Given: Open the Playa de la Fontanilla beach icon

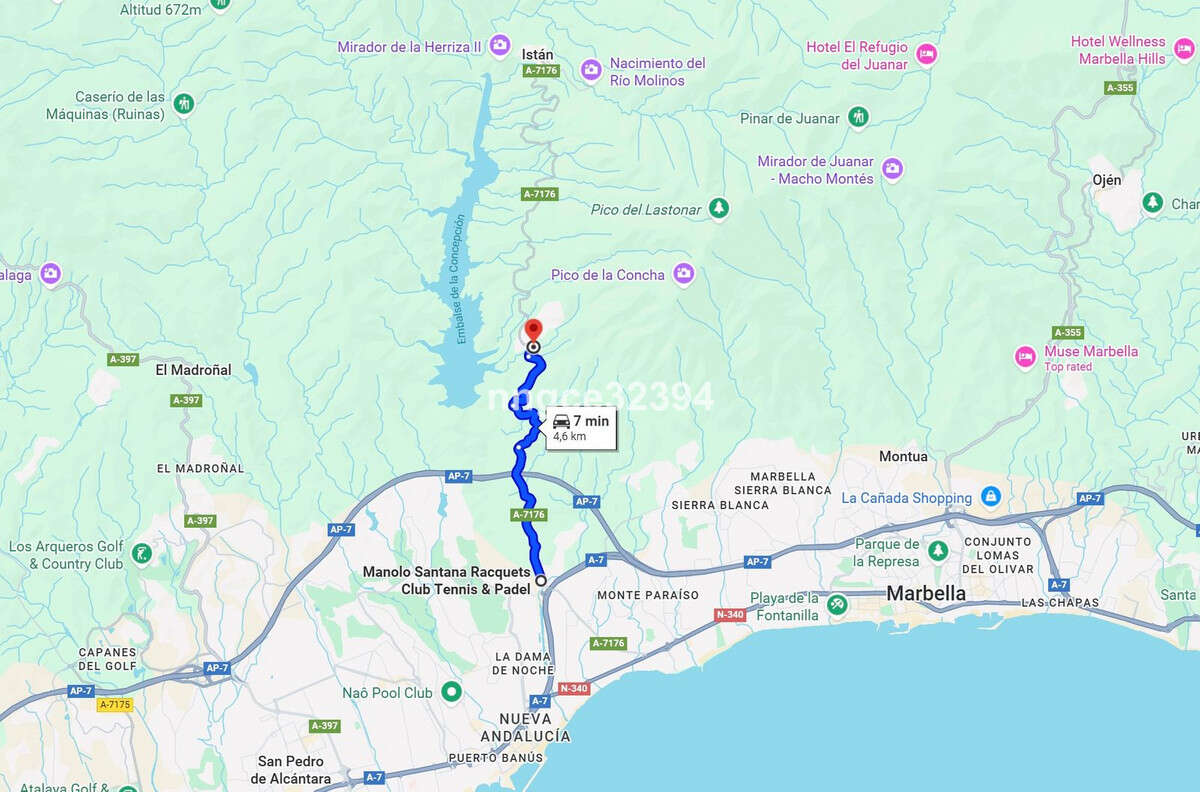Looking at the screenshot, I should pyautogui.click(x=837, y=605).
